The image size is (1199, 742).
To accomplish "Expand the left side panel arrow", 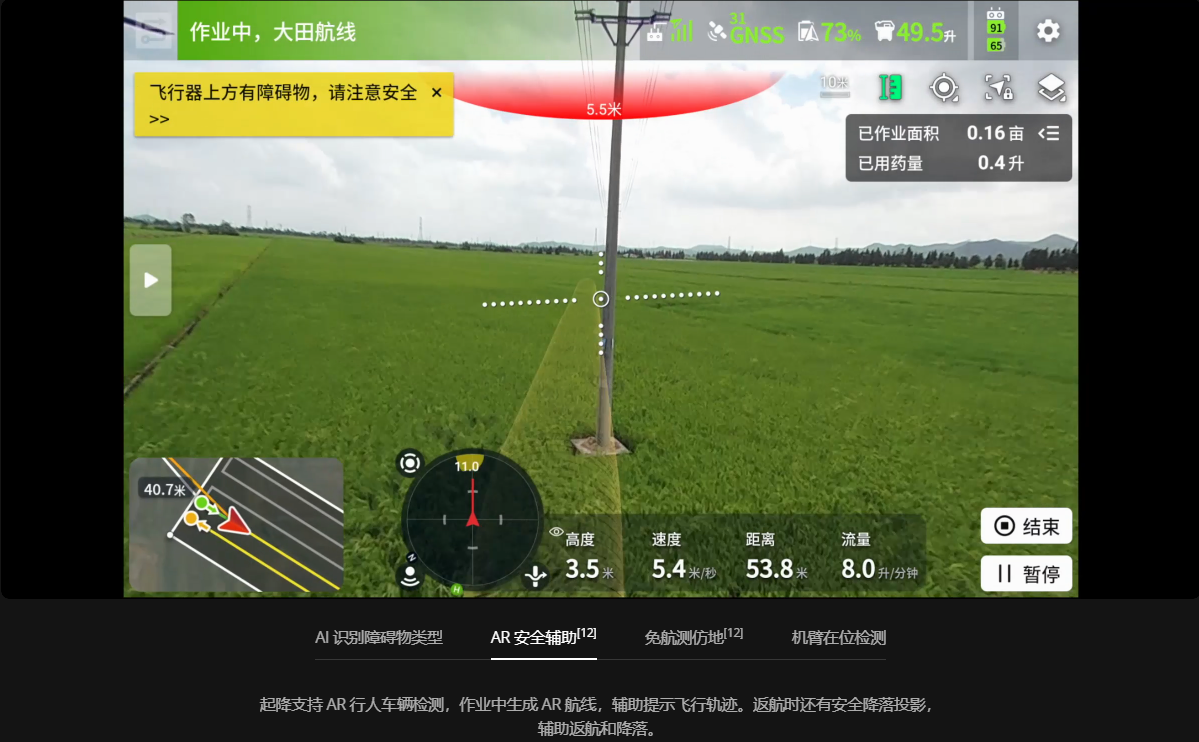I will (150, 280).
